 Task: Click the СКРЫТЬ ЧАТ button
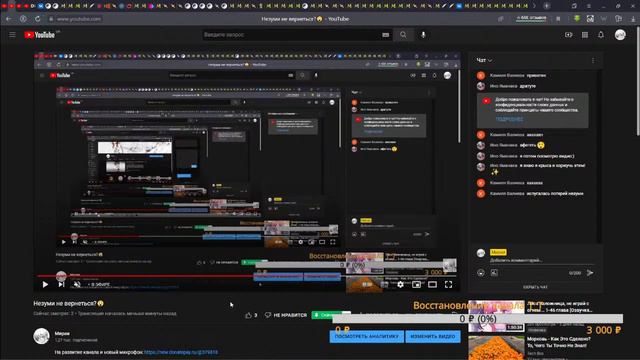pos(535,287)
